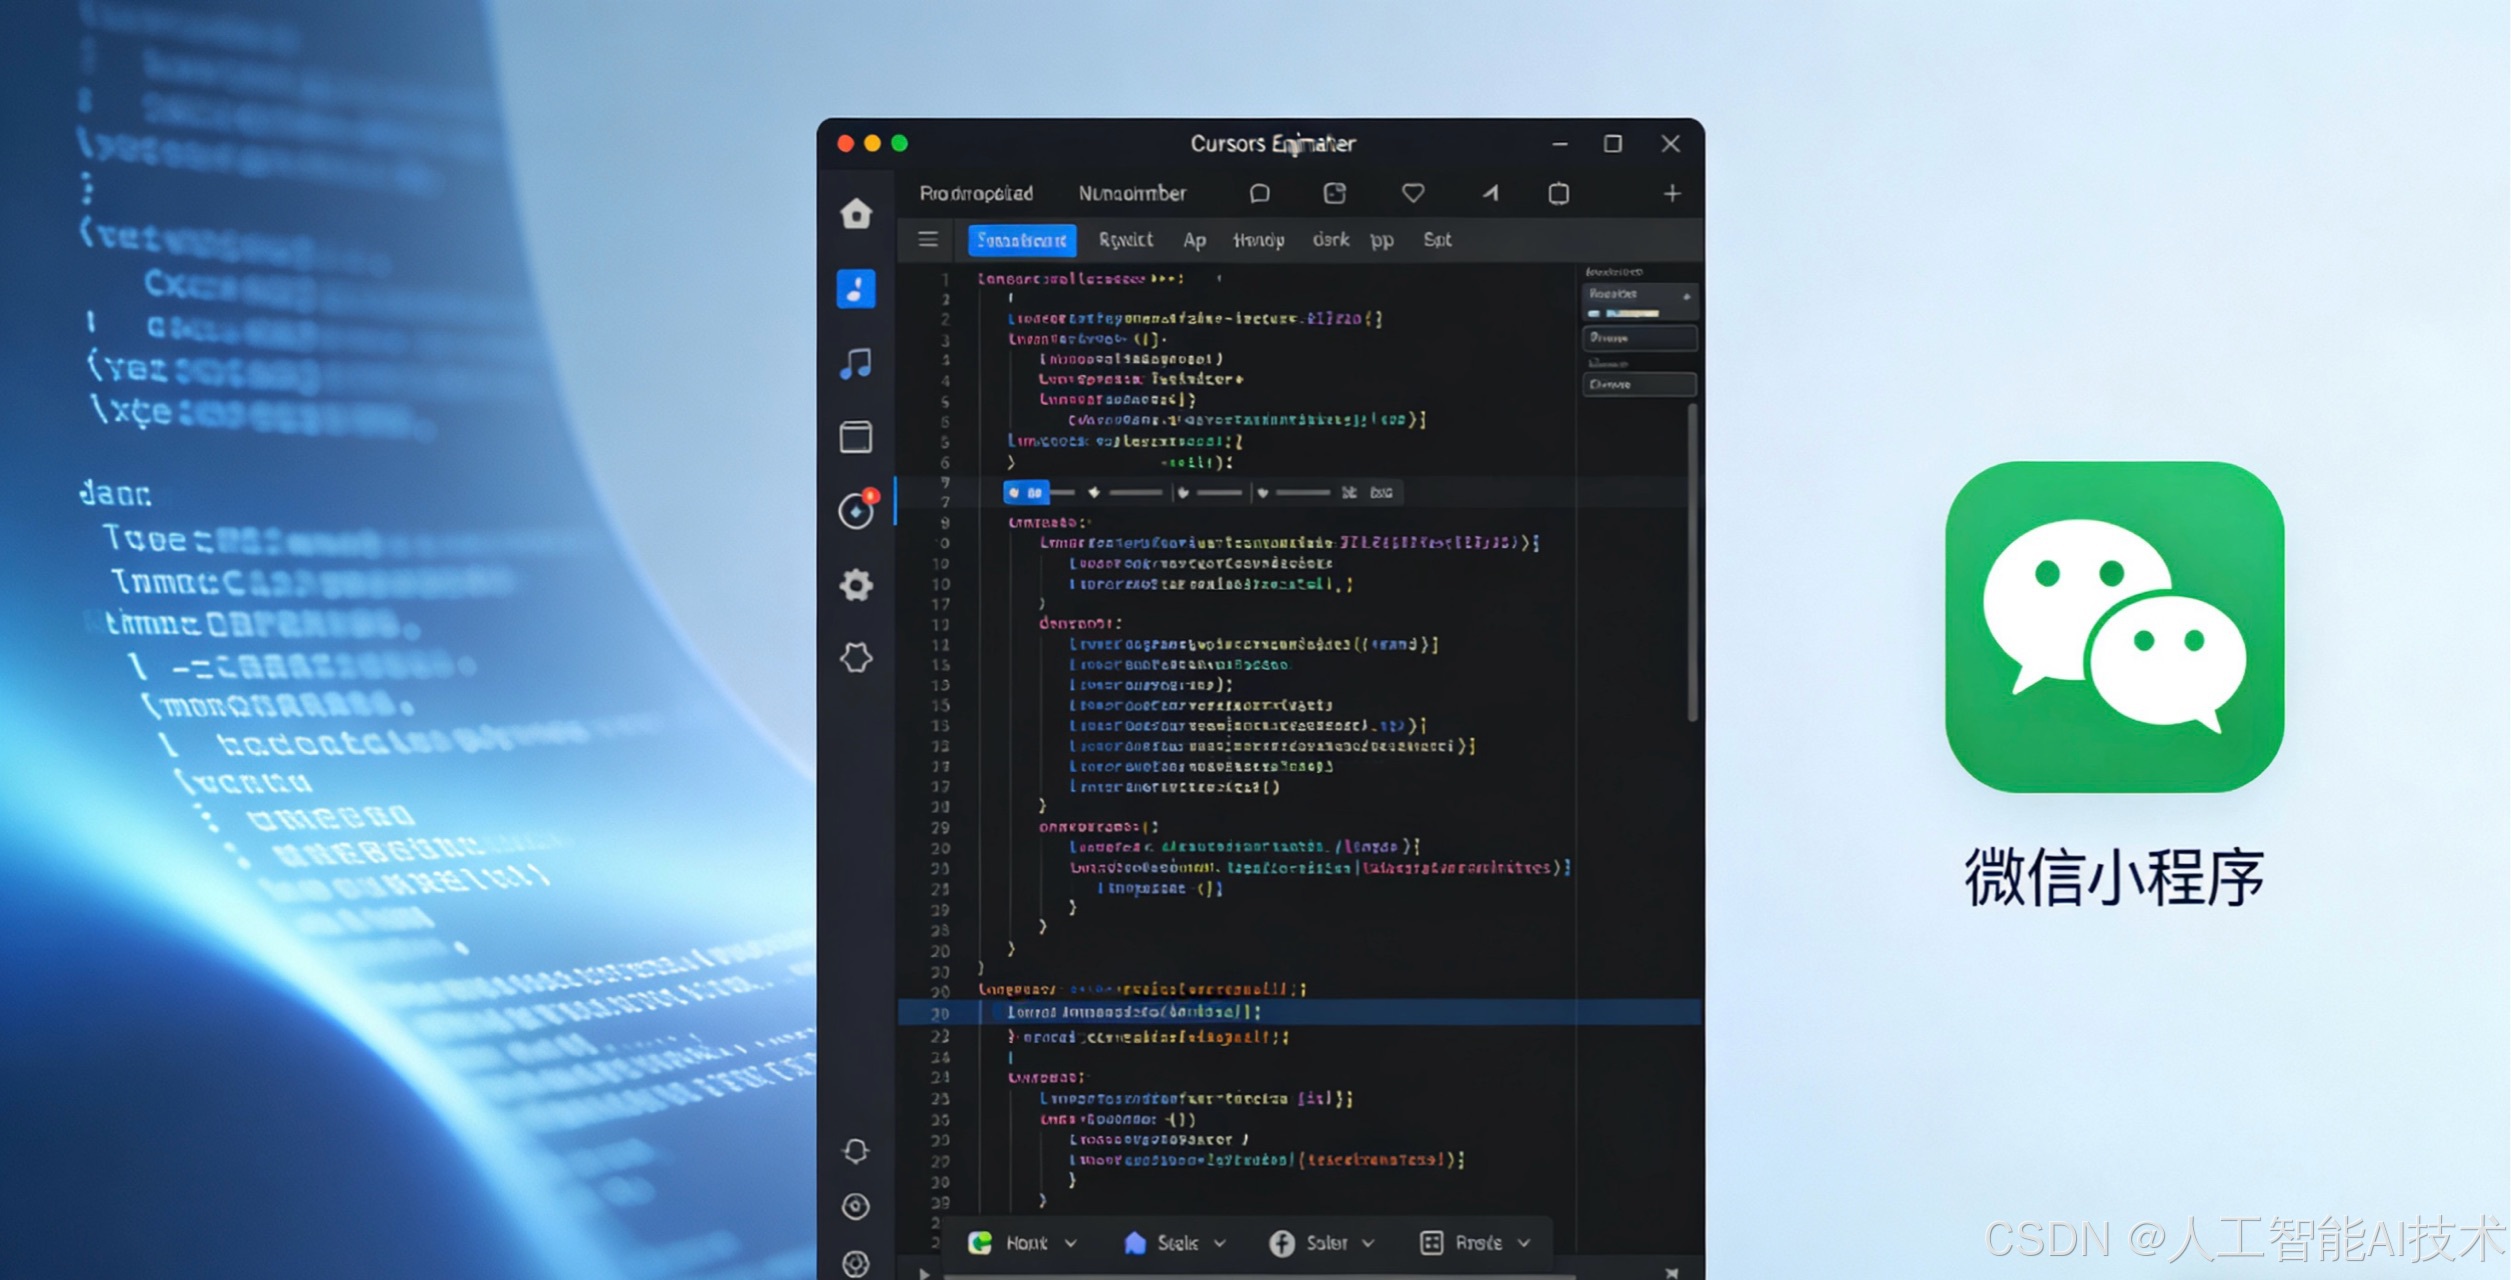Toggle the blue button in inline widget
The image size is (2511, 1280).
1025,492
